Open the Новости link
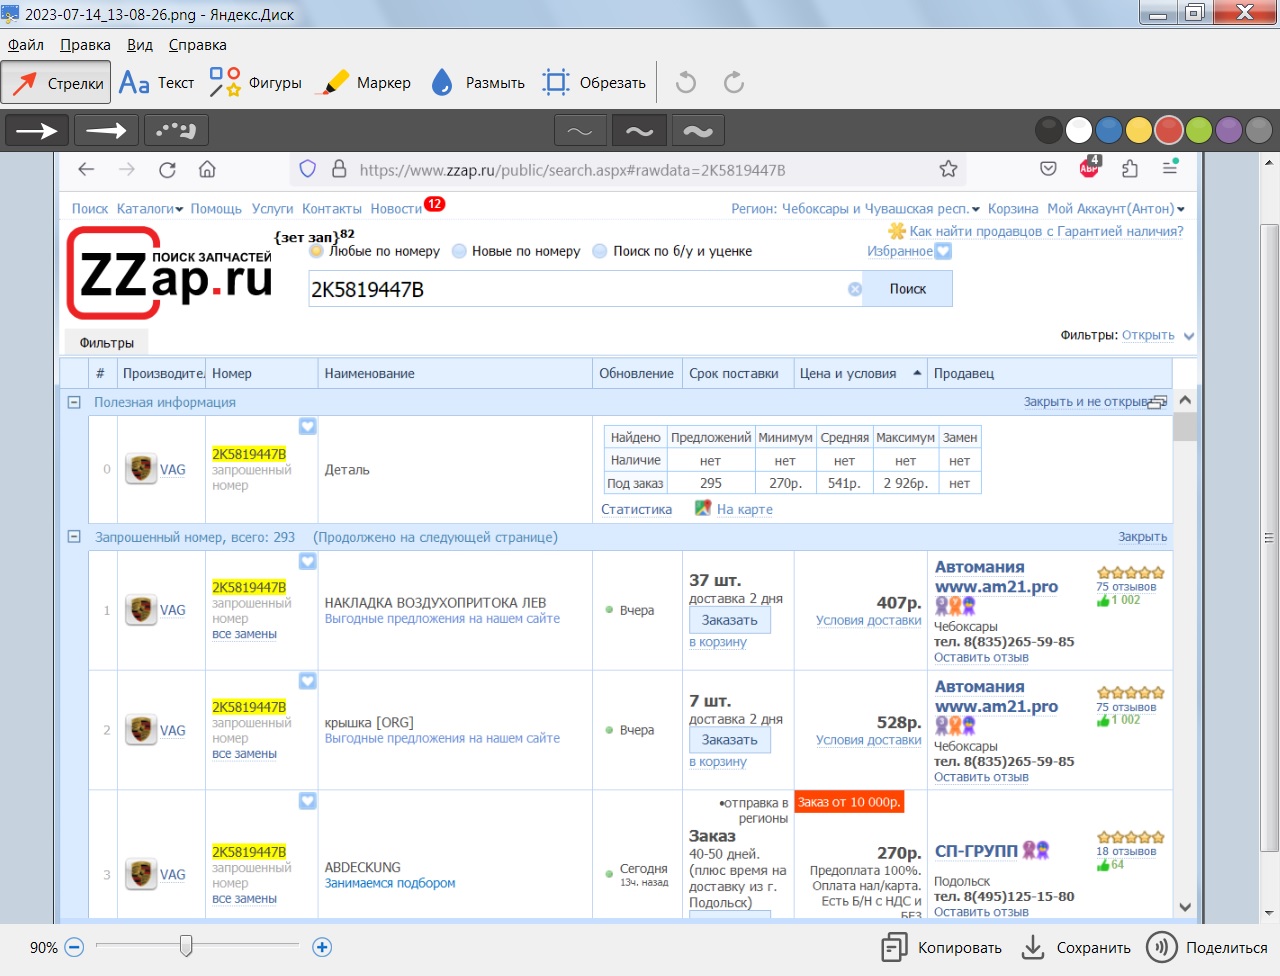The image size is (1280, 976). pyautogui.click(x=396, y=209)
